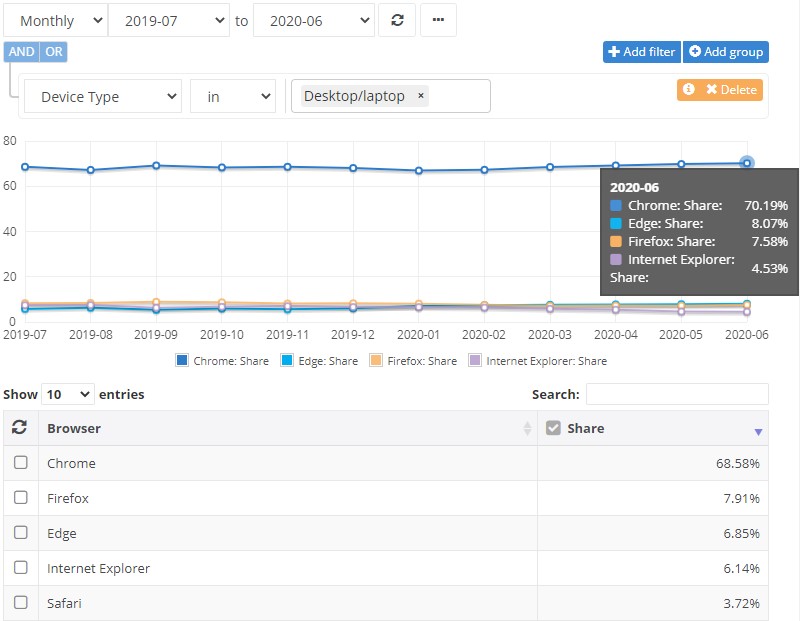The image size is (800, 621).
Task: Click into the table Search field
Action: coord(677,395)
